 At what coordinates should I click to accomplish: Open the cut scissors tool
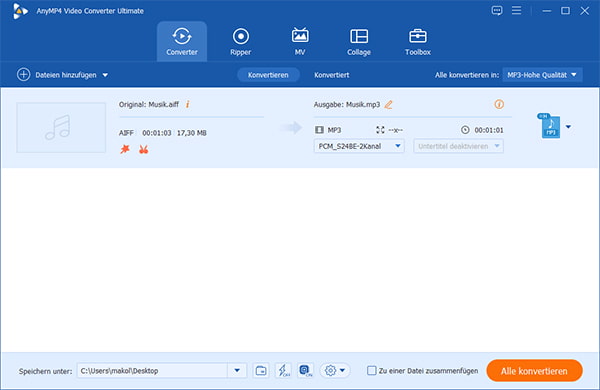click(x=143, y=149)
